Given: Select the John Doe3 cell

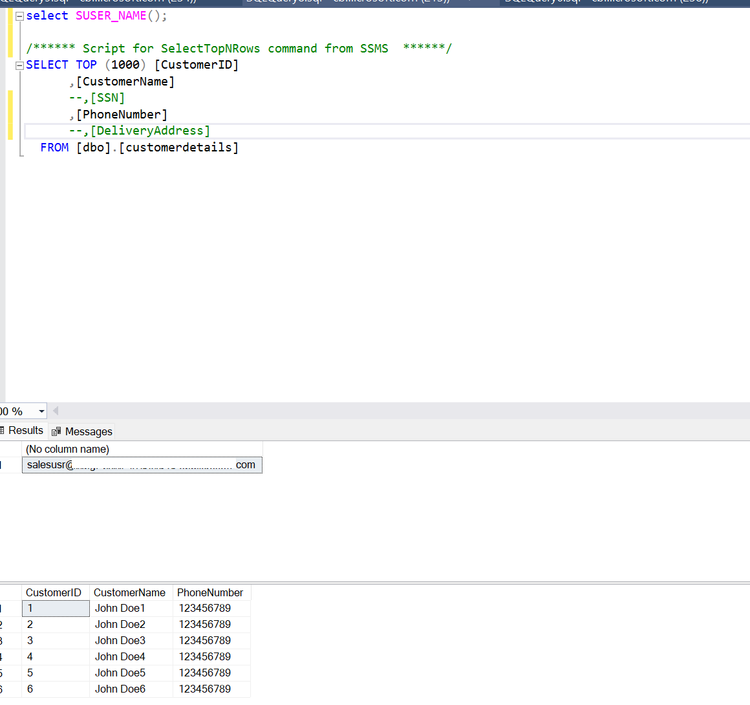Looking at the screenshot, I should [131, 640].
